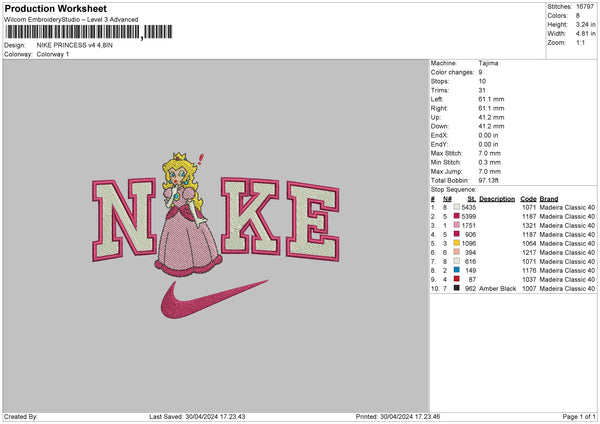Select the cream swatch in stop row 7
The height and width of the screenshot is (424, 600).
point(457,261)
